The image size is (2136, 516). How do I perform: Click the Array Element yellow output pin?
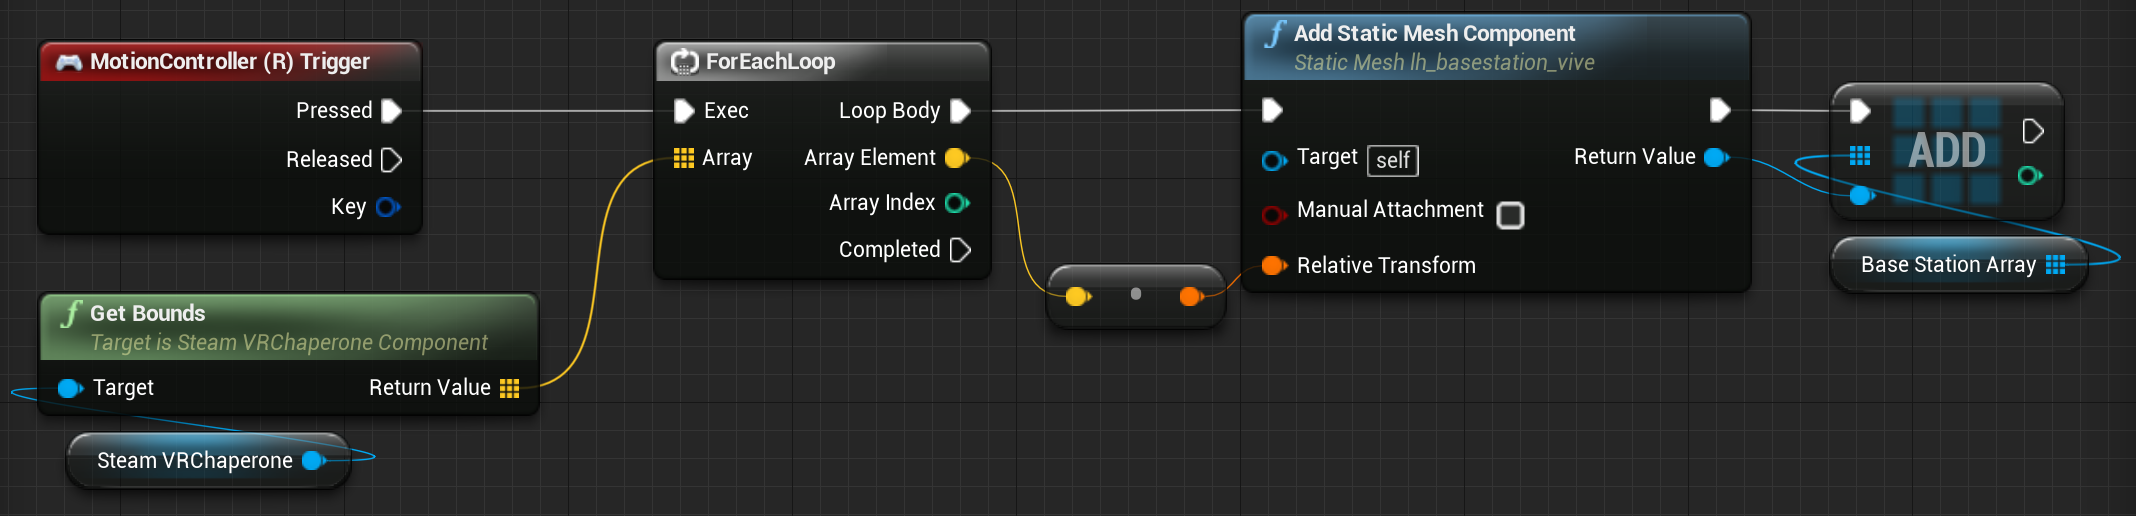click(x=957, y=158)
